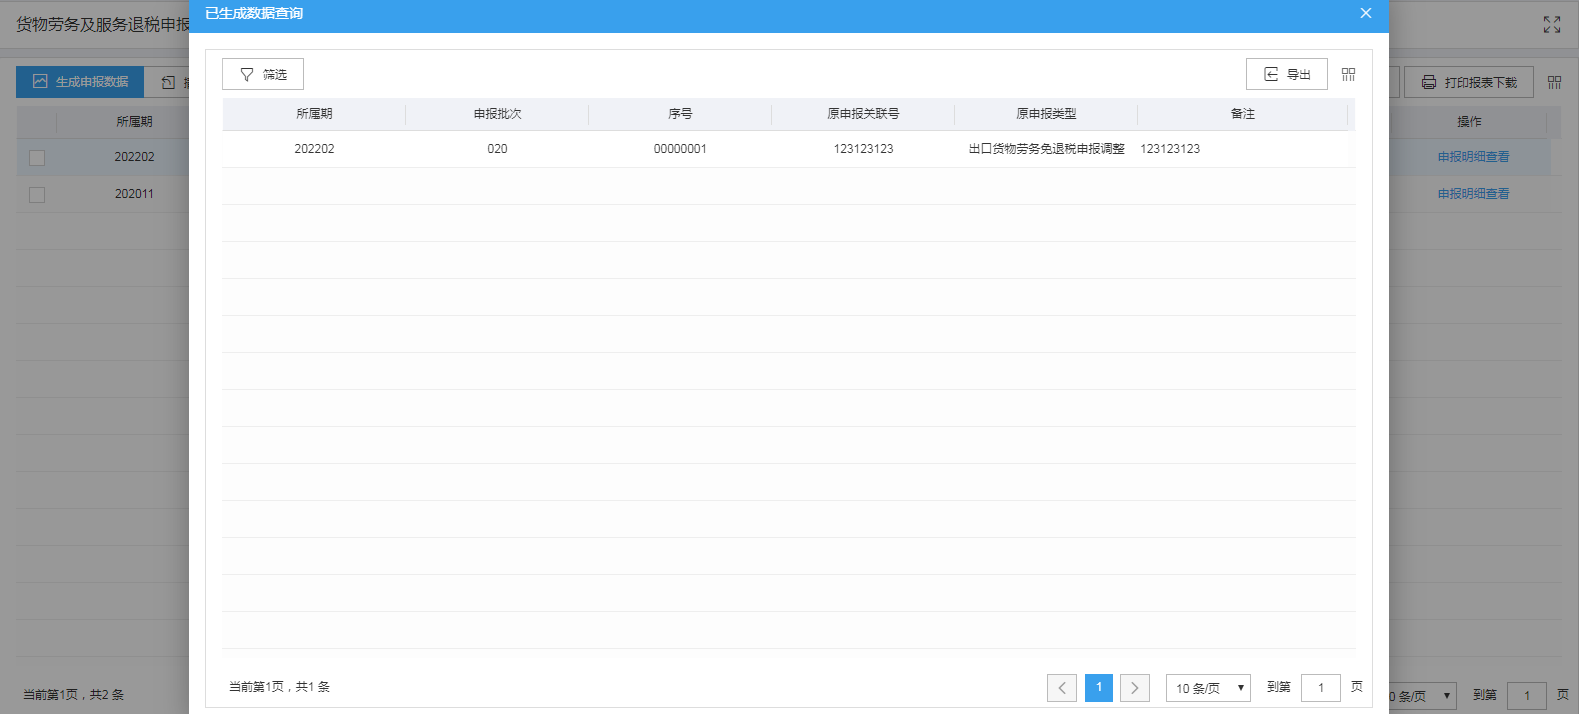
Task: Click the dialog 到第 page number field
Action: (x=1321, y=688)
